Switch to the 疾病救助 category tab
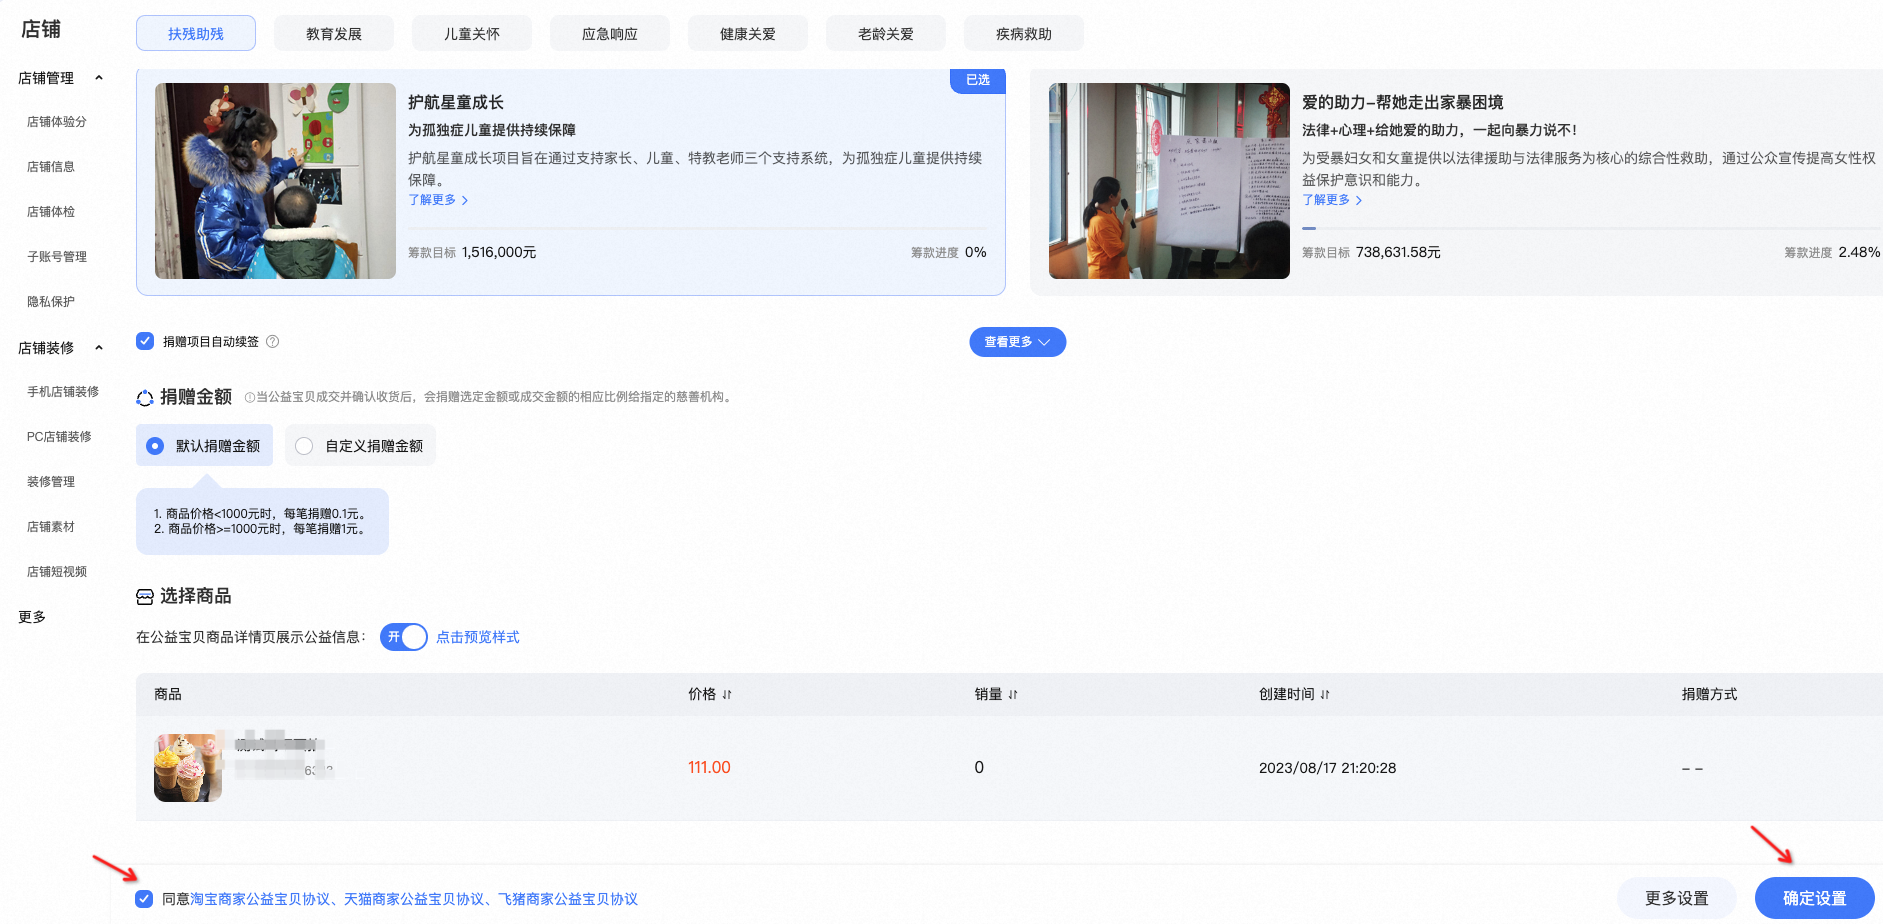Image resolution: width=1883 pixels, height=924 pixels. click(x=1024, y=33)
